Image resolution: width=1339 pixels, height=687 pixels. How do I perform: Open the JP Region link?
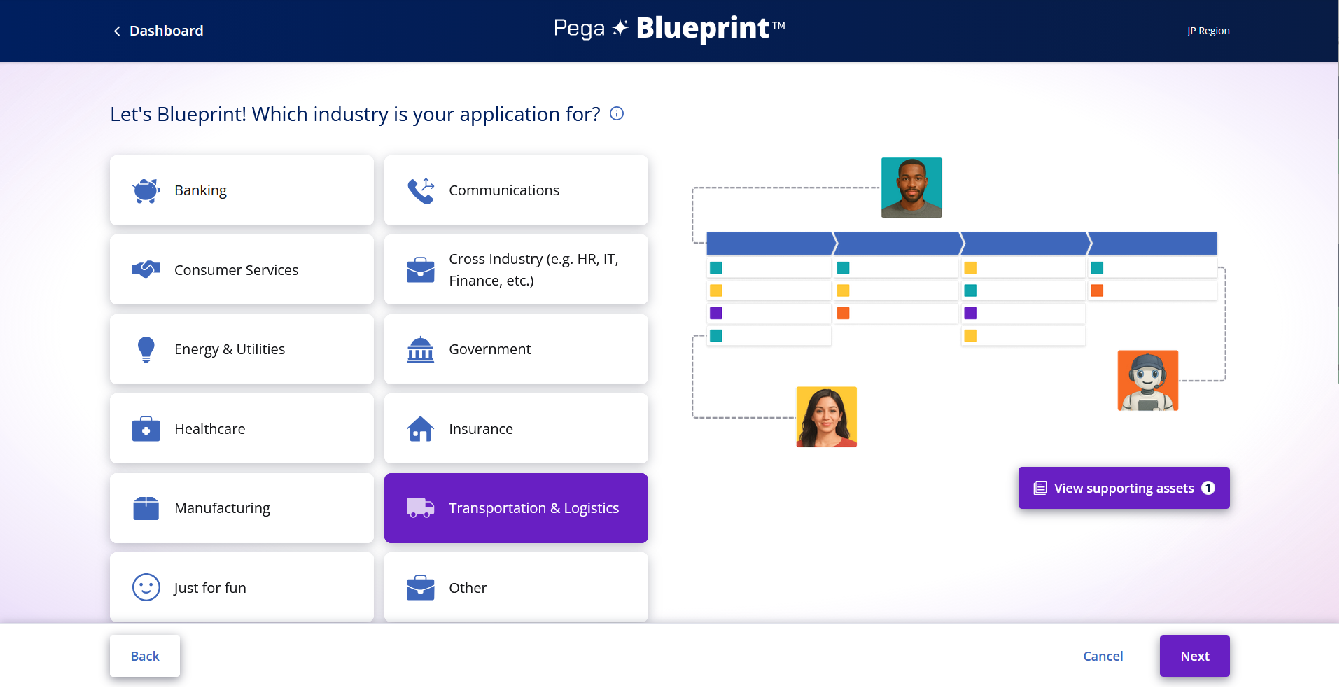tap(1208, 31)
